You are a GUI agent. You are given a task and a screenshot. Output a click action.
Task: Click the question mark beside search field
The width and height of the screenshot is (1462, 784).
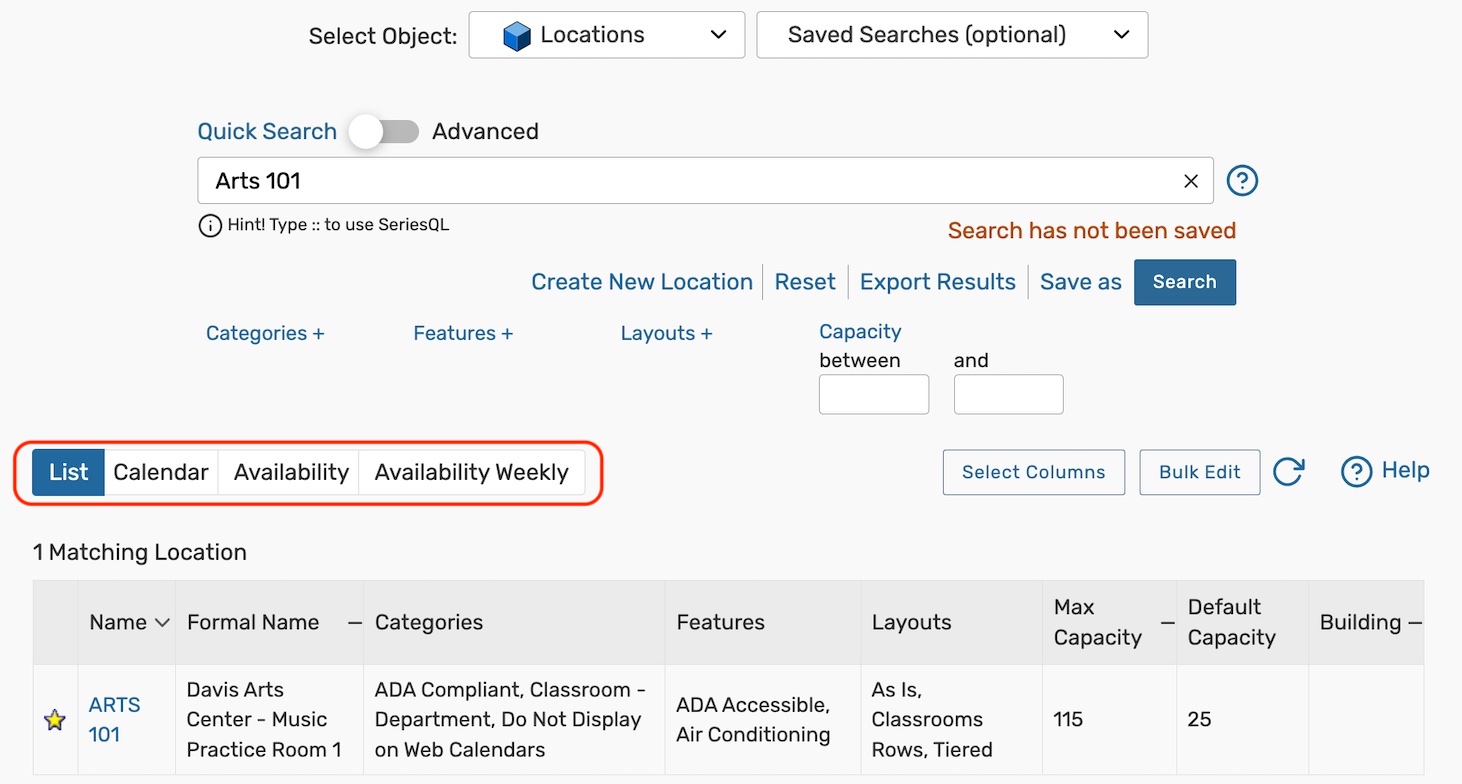coord(1241,181)
